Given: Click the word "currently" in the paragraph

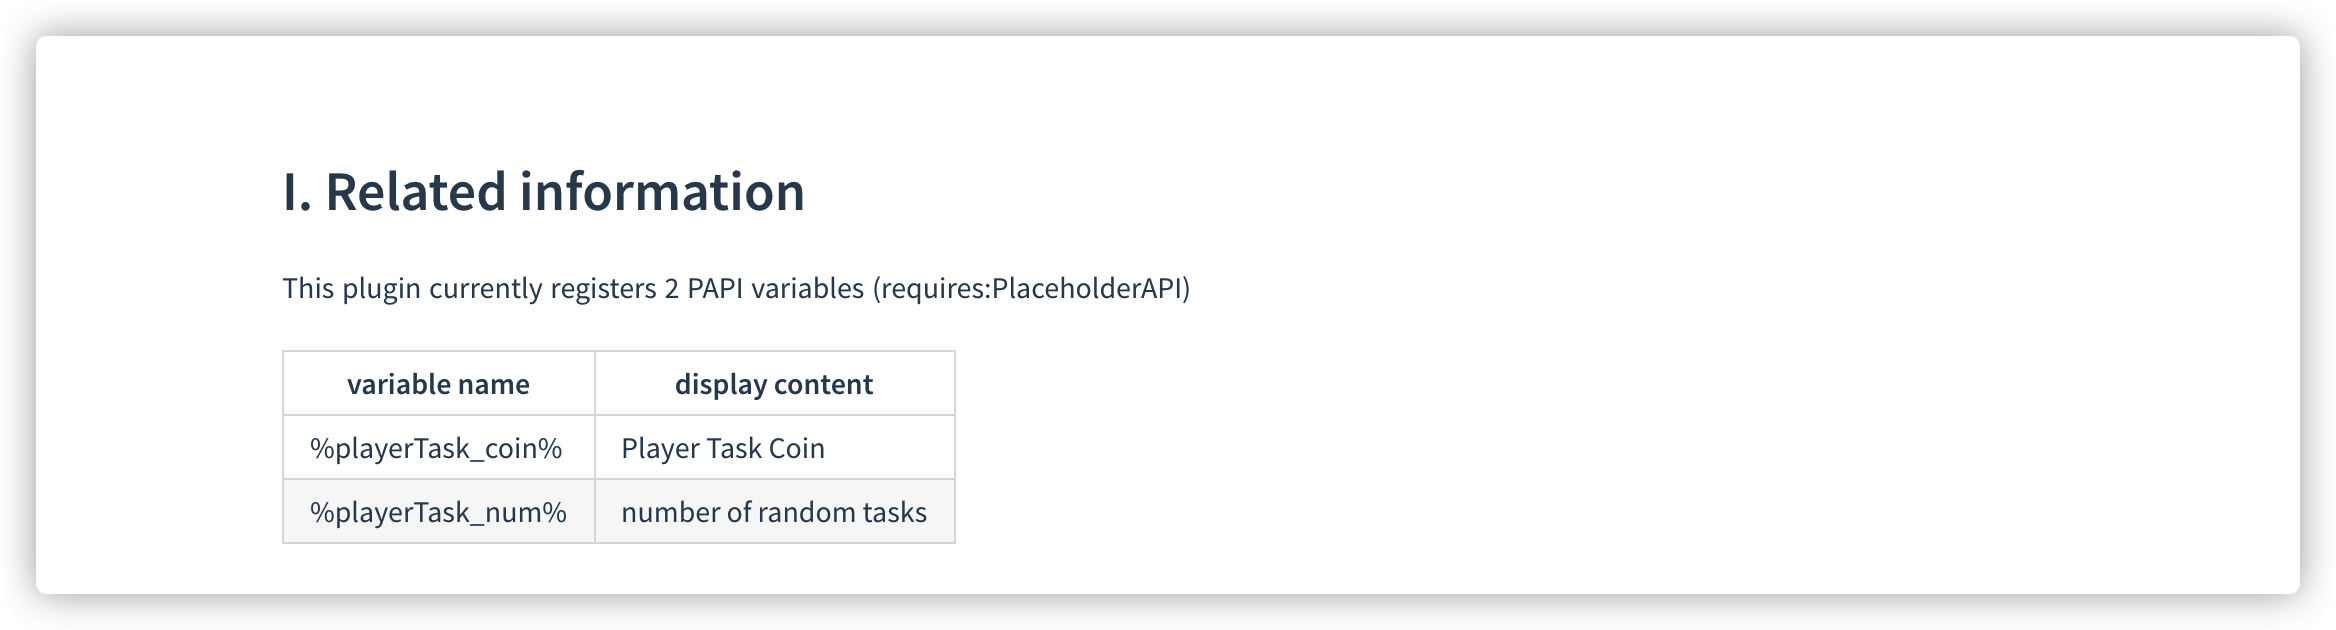Looking at the screenshot, I should coord(486,289).
